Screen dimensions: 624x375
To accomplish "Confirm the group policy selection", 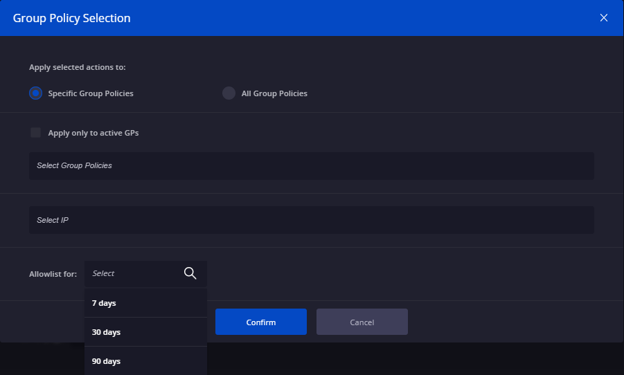I will coord(261,322).
